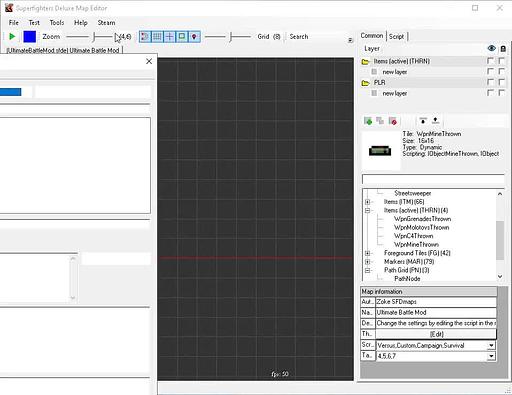
Task: Select WpnGrenadesThrown tile
Action: [x=422, y=219]
